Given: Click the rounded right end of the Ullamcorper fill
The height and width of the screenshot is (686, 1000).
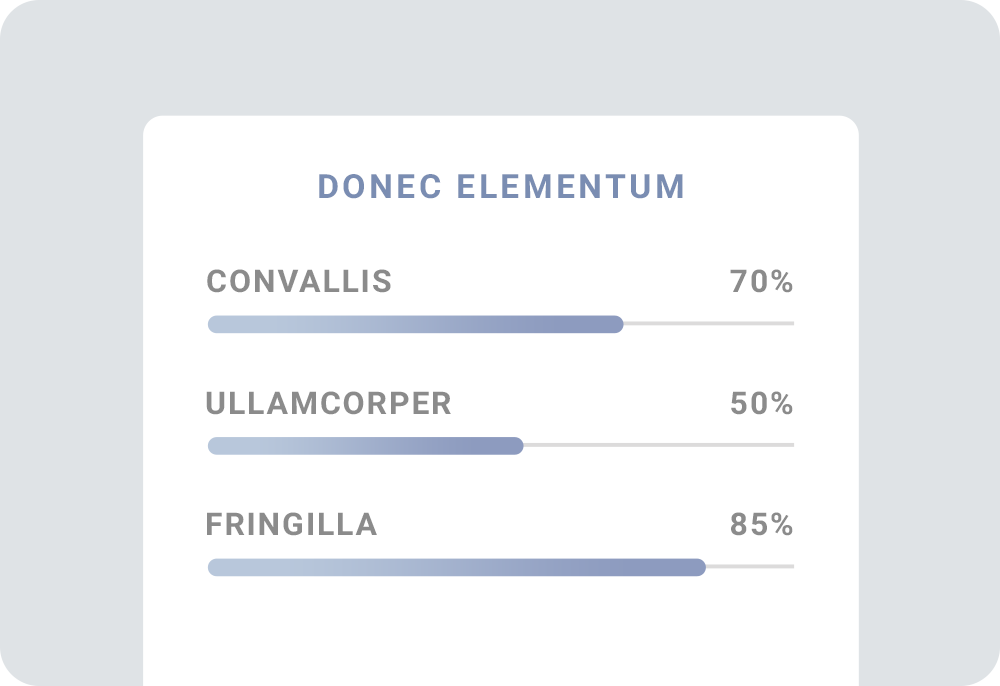Looking at the screenshot, I should [x=517, y=446].
